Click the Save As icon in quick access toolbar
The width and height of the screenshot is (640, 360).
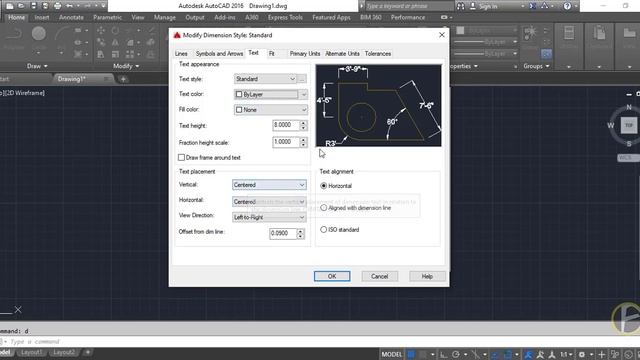click(45, 6)
